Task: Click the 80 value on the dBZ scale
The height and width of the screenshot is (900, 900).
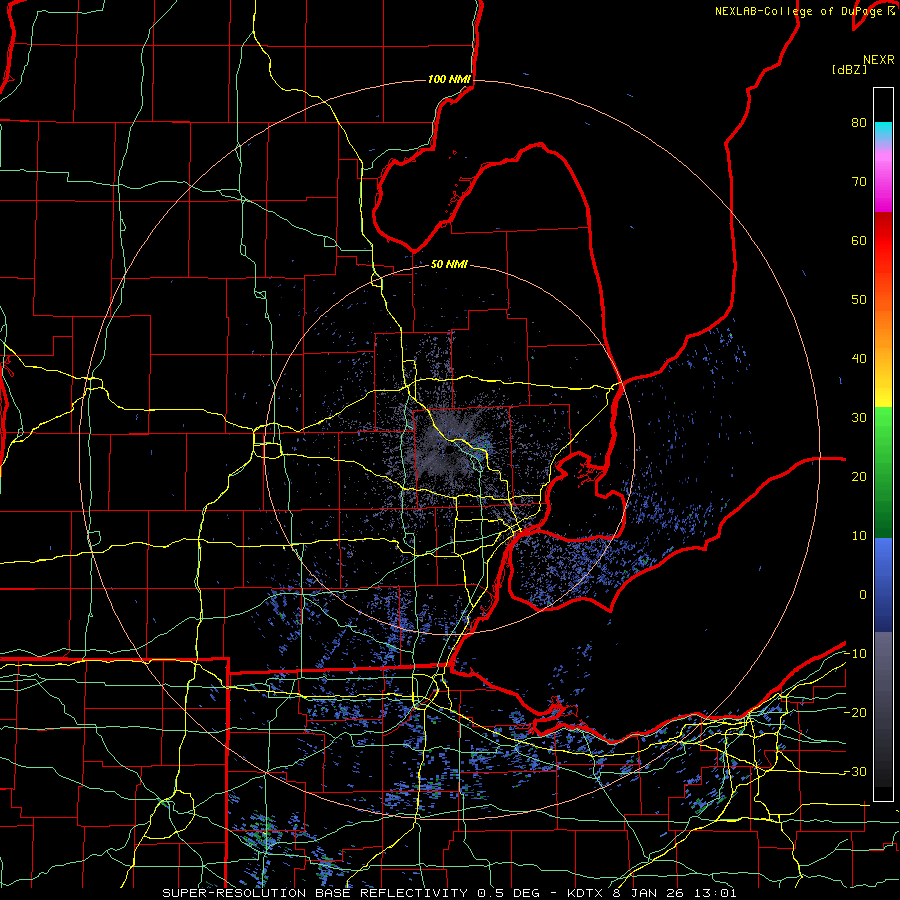Action: click(x=859, y=122)
